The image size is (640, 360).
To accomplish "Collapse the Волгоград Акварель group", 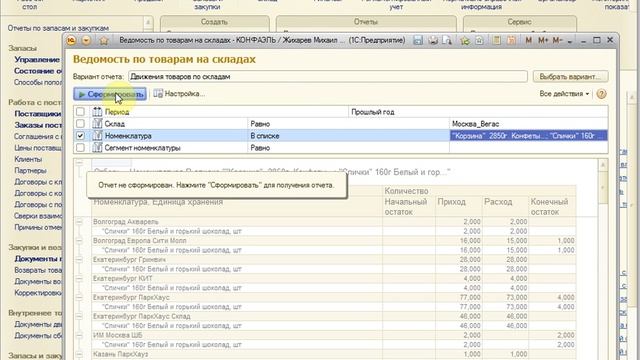I will (79, 222).
